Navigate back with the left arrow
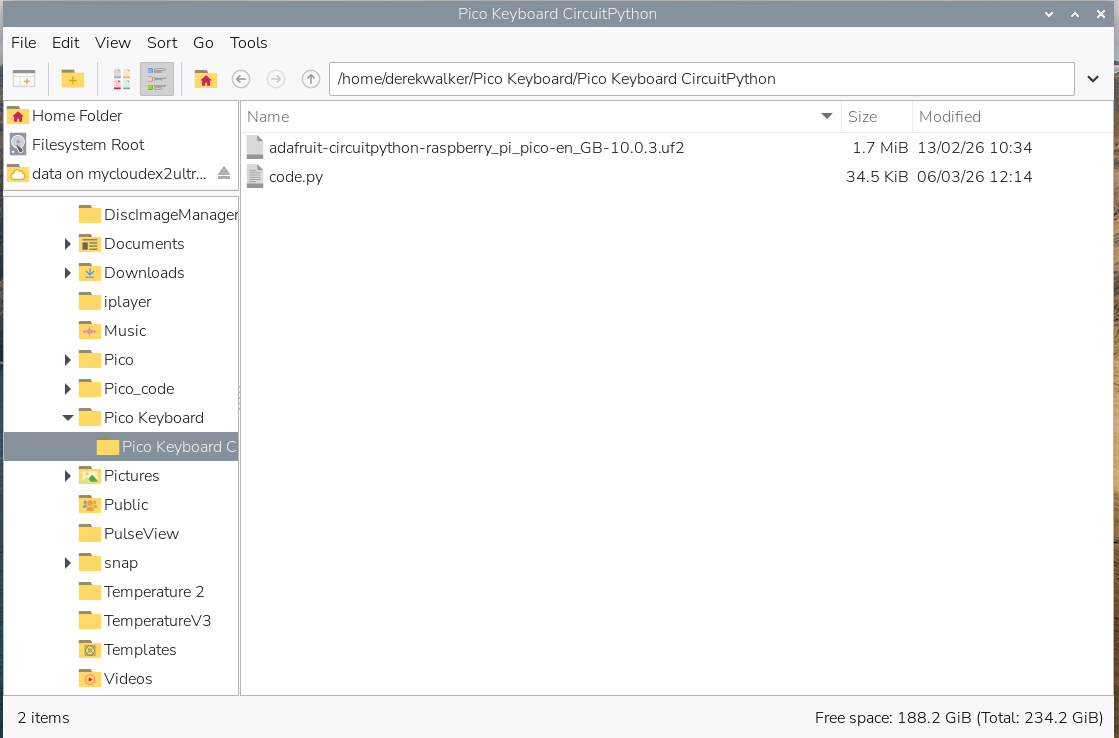The image size is (1119, 738). pos(240,79)
